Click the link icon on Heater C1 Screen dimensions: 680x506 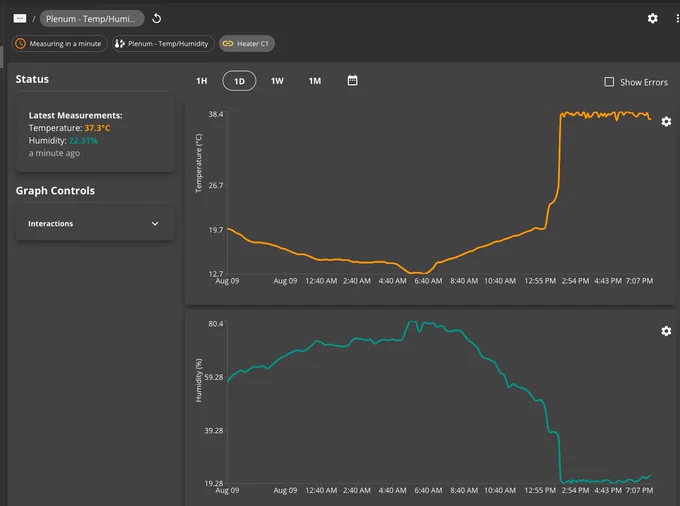point(228,43)
